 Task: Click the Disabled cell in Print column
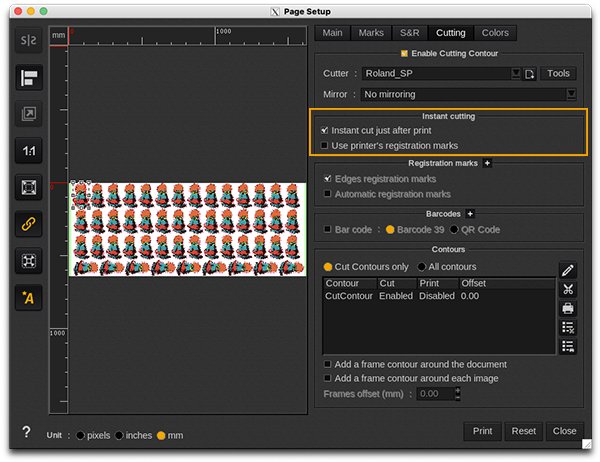pos(437,296)
